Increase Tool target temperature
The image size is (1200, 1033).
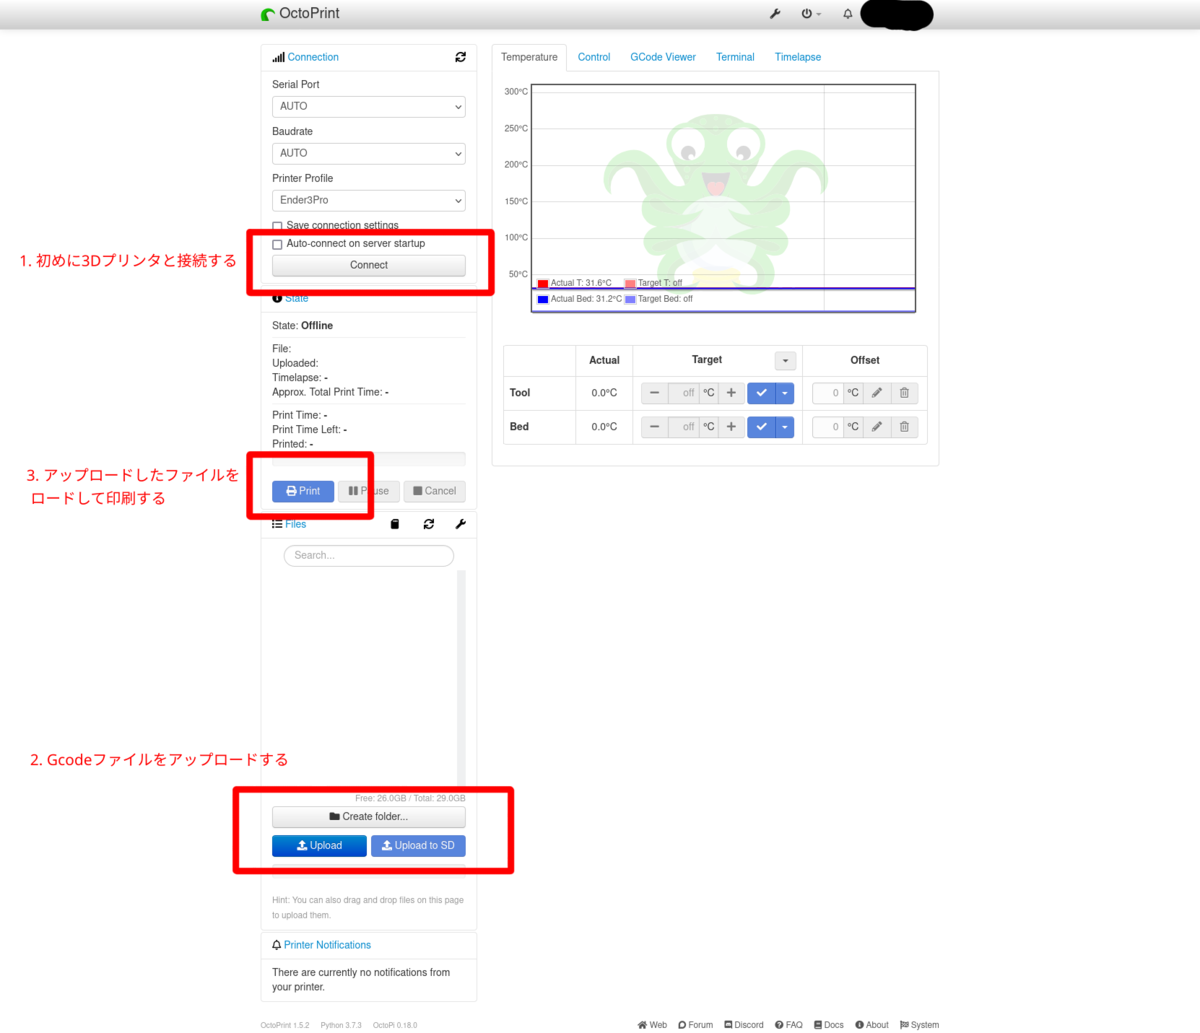pos(731,393)
